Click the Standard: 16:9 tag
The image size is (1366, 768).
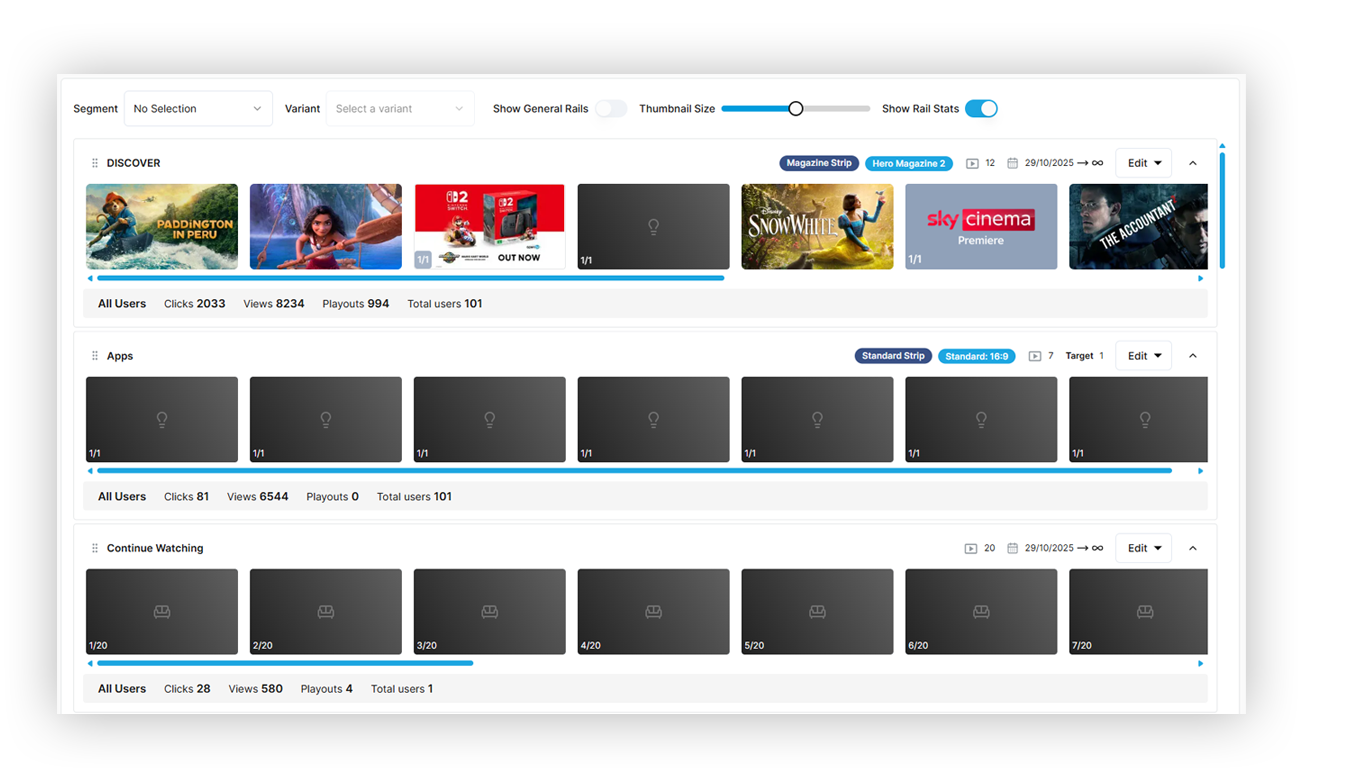pos(977,356)
